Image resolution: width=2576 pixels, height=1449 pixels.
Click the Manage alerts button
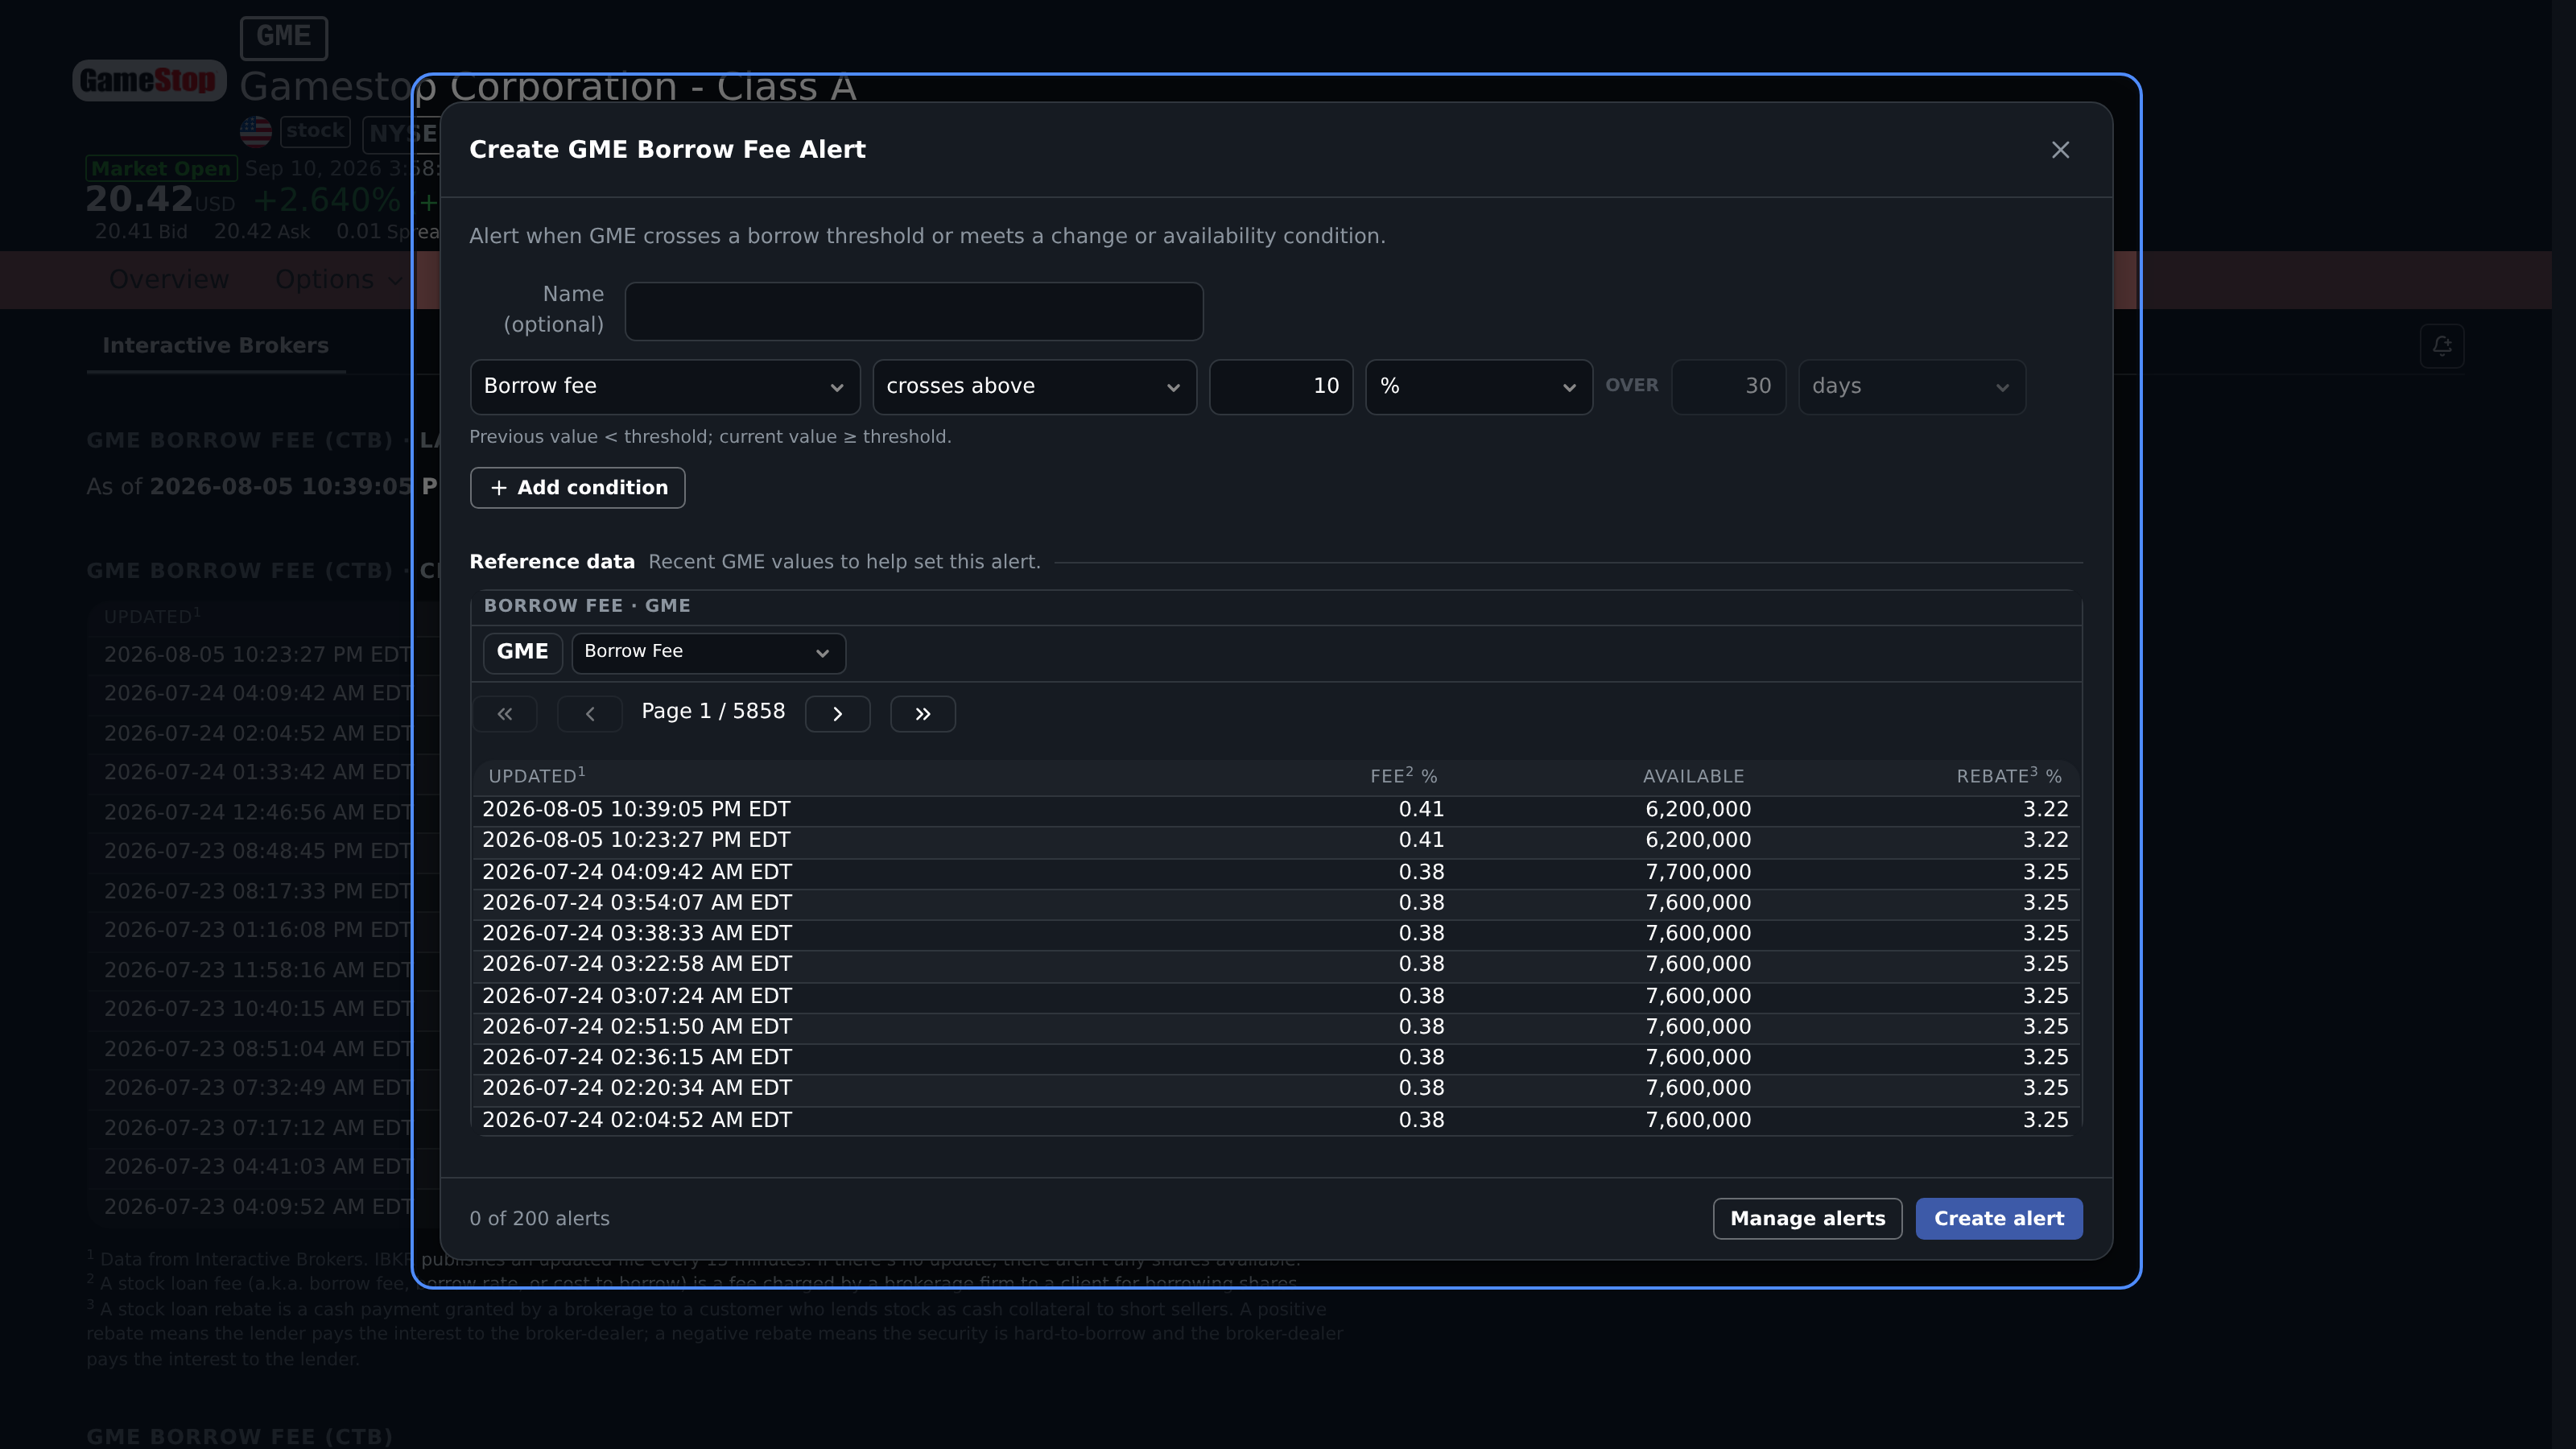(1807, 1219)
